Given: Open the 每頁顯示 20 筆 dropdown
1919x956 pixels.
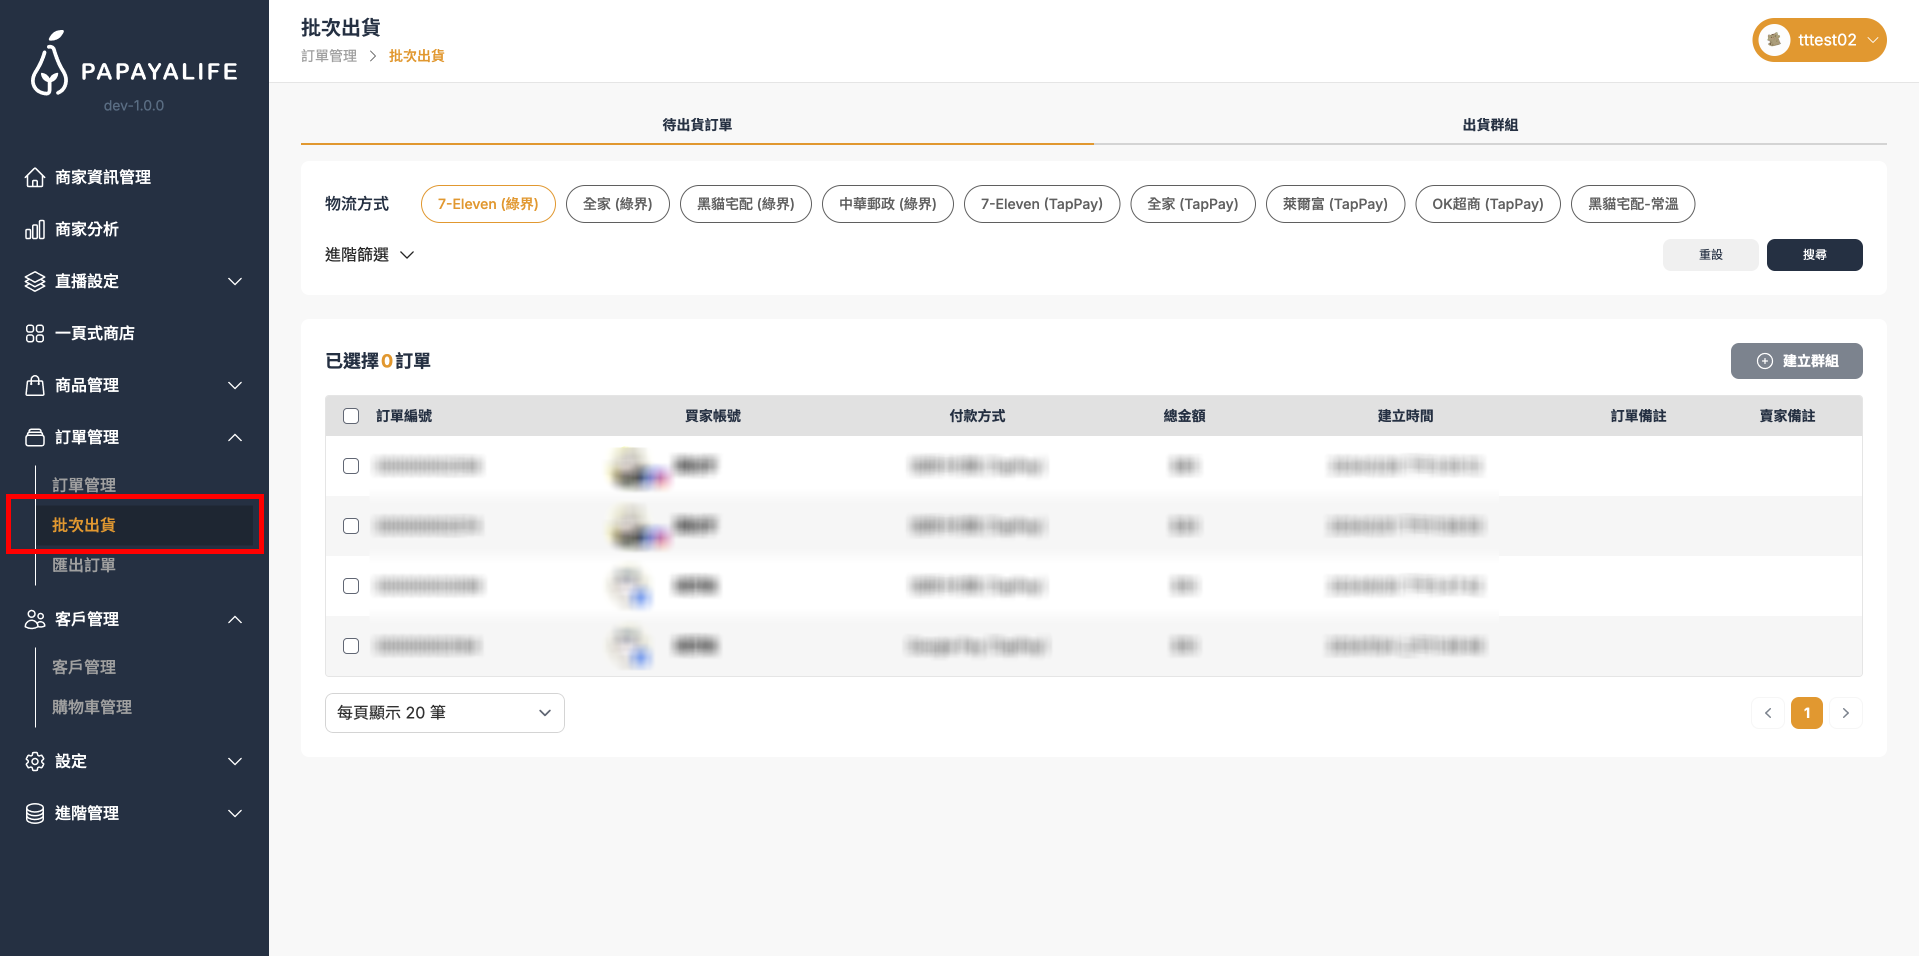Looking at the screenshot, I should (x=444, y=713).
